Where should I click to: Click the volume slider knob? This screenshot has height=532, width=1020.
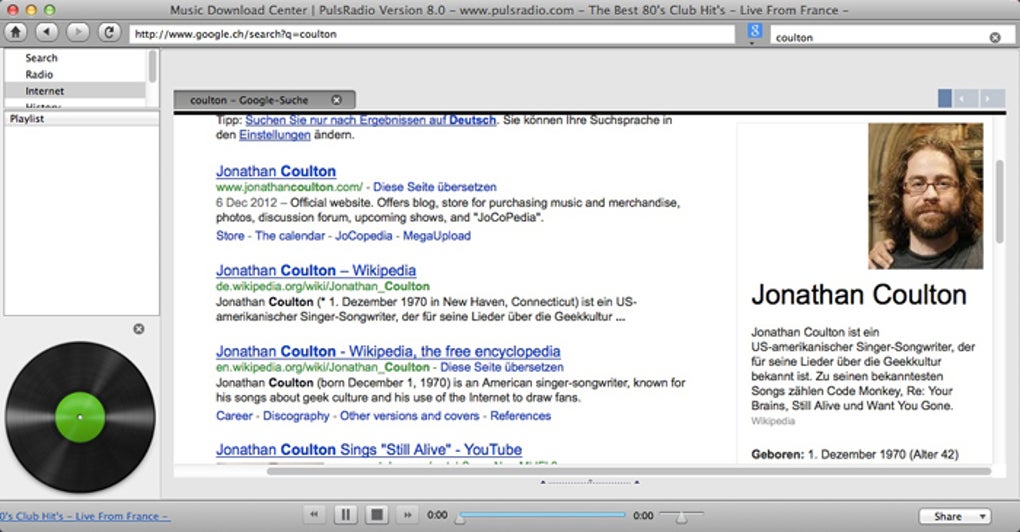point(681,518)
